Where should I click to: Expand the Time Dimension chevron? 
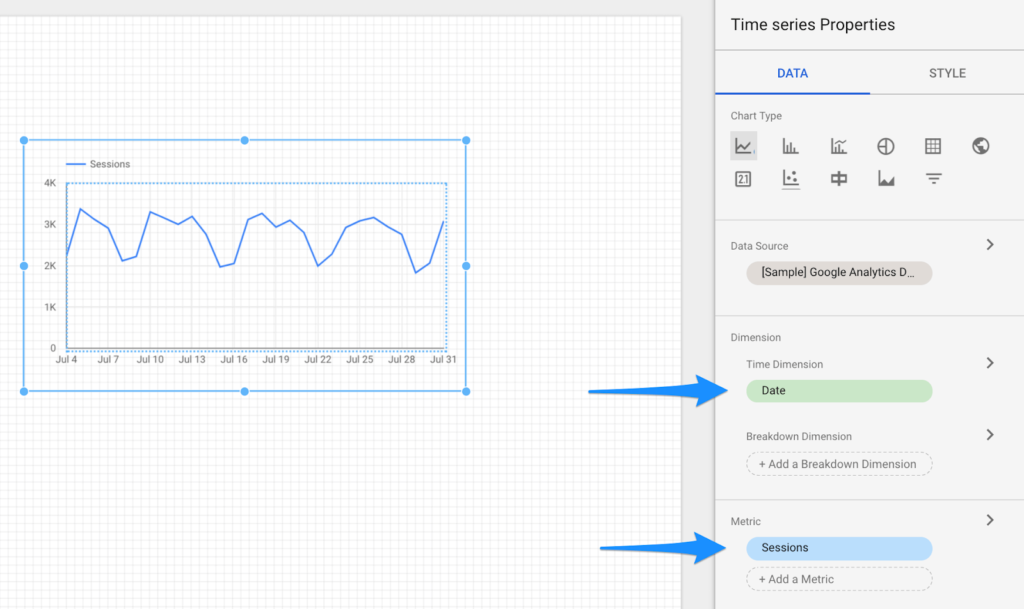coord(990,363)
